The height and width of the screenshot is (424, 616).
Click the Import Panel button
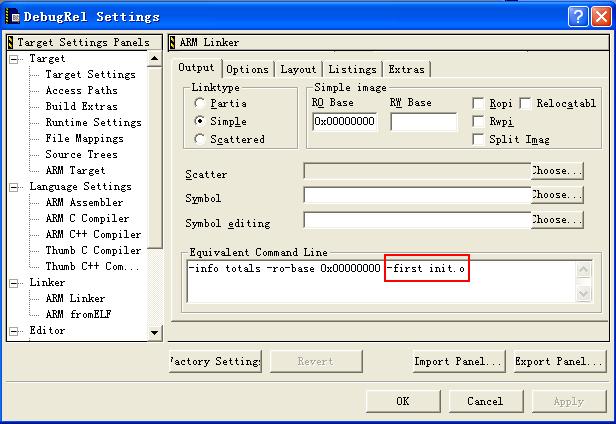pos(458,361)
